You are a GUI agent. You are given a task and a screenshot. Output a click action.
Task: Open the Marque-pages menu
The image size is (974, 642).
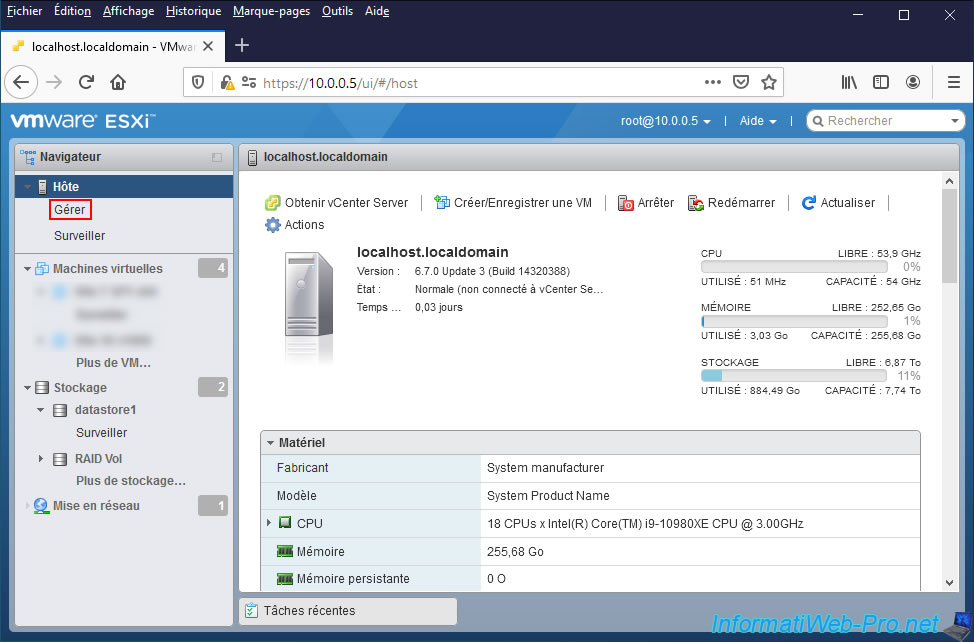(x=271, y=11)
